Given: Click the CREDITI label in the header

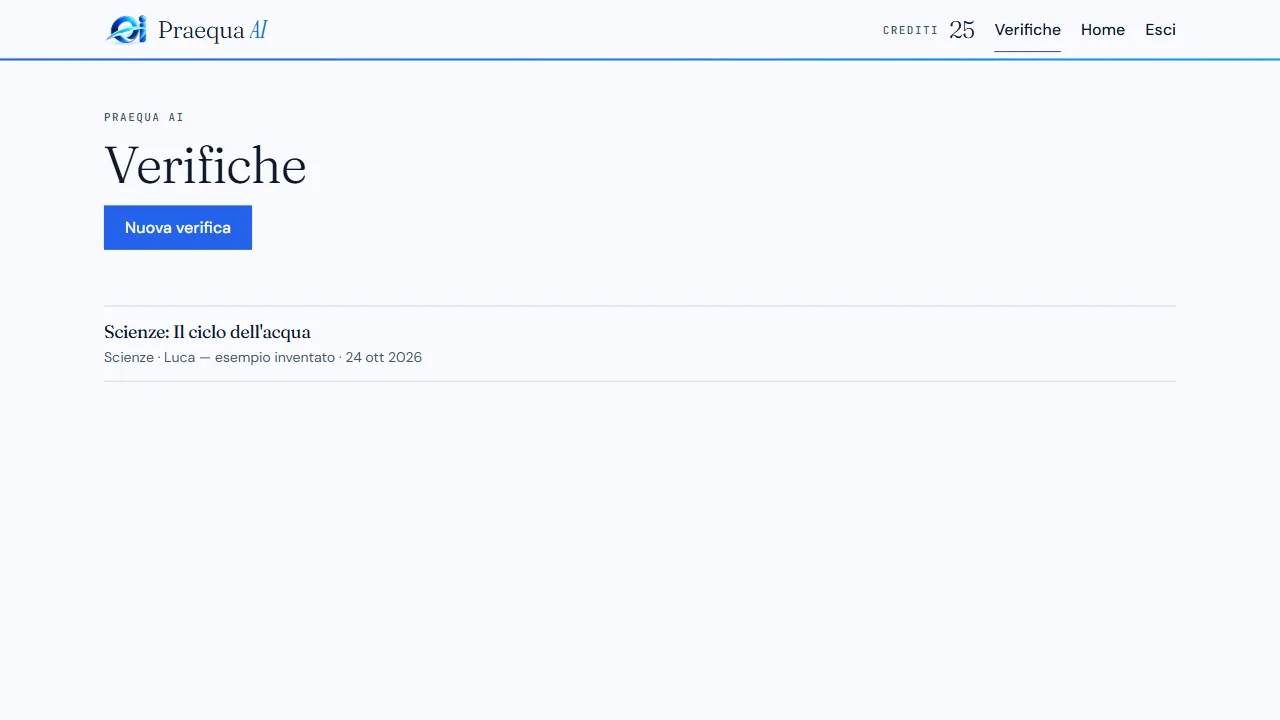Looking at the screenshot, I should coord(910,30).
